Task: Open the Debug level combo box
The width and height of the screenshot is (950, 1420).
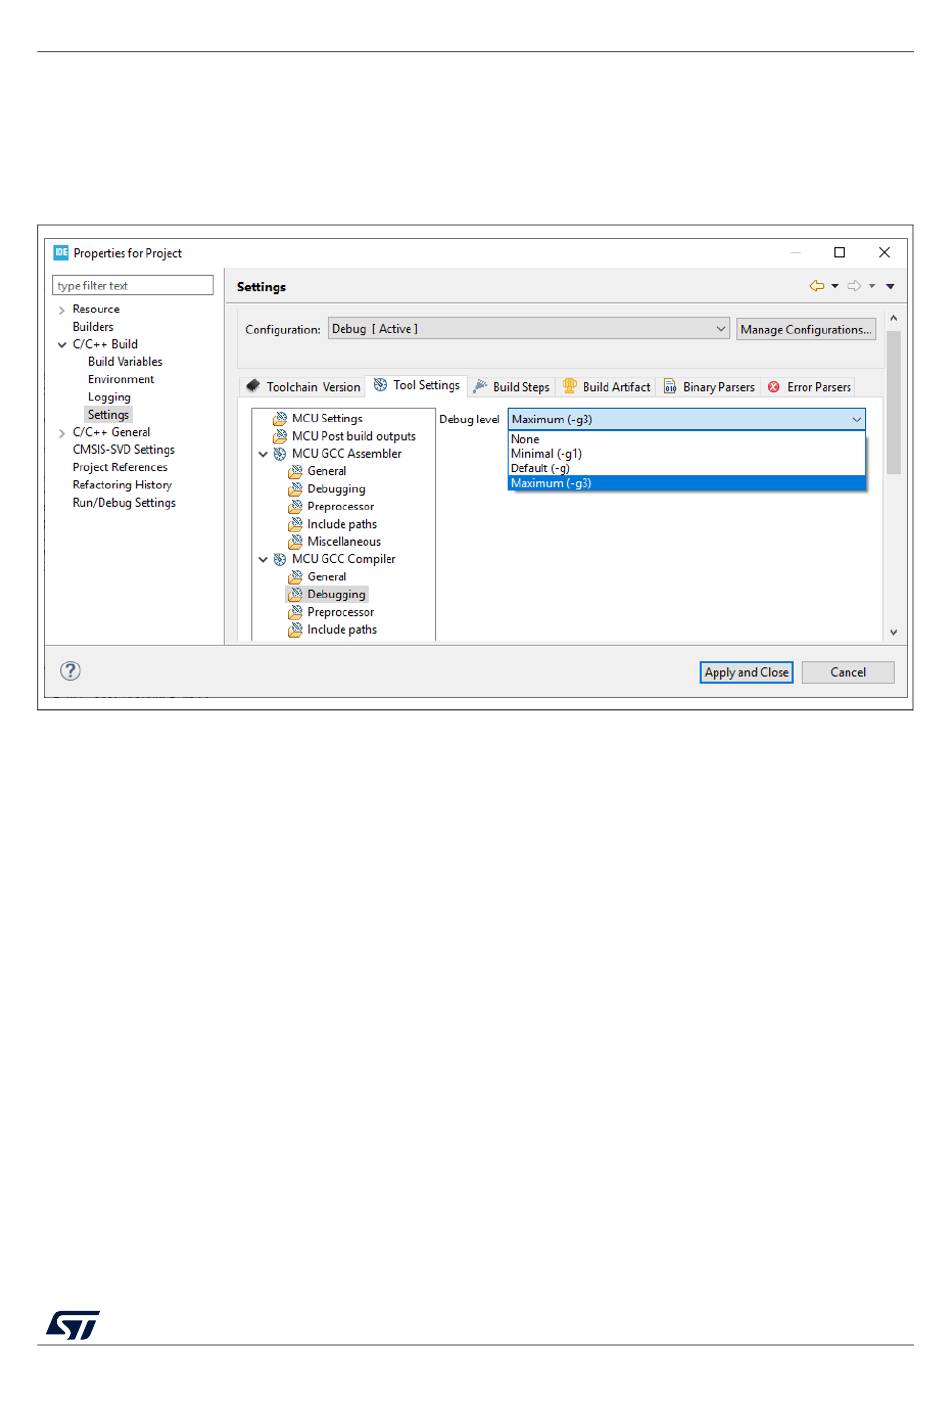Action: click(x=687, y=419)
